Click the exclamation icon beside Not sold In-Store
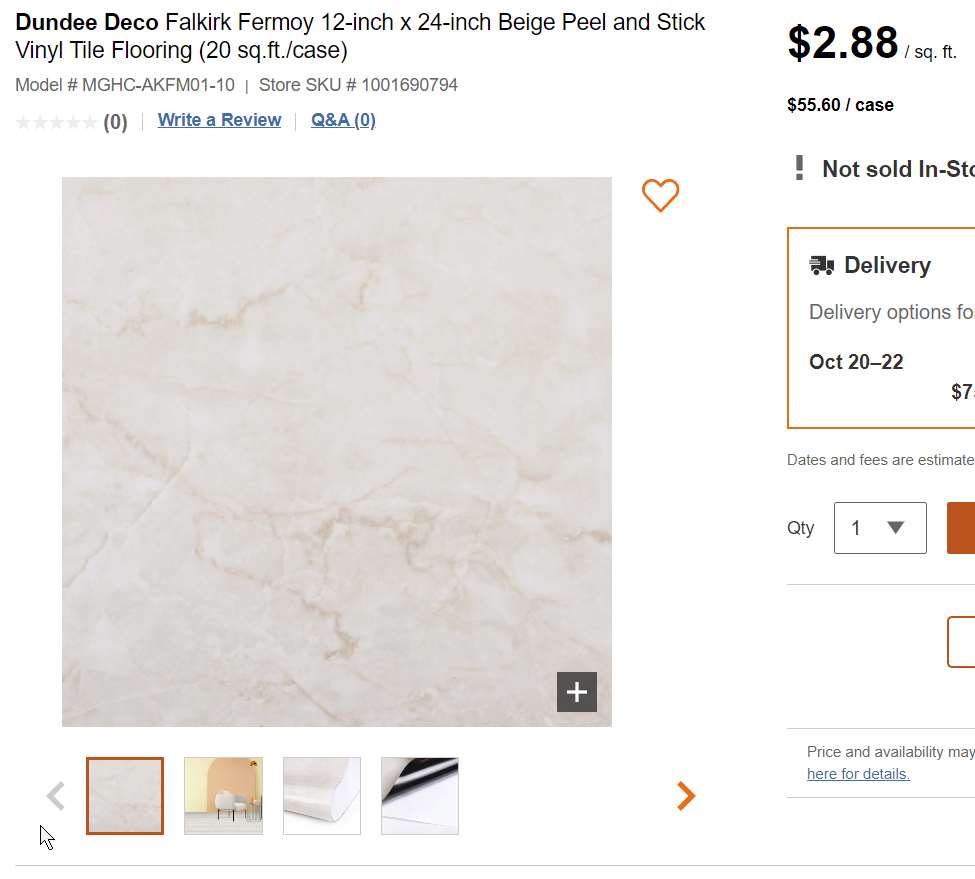Screen dimensions: 975x879 pos(799,168)
